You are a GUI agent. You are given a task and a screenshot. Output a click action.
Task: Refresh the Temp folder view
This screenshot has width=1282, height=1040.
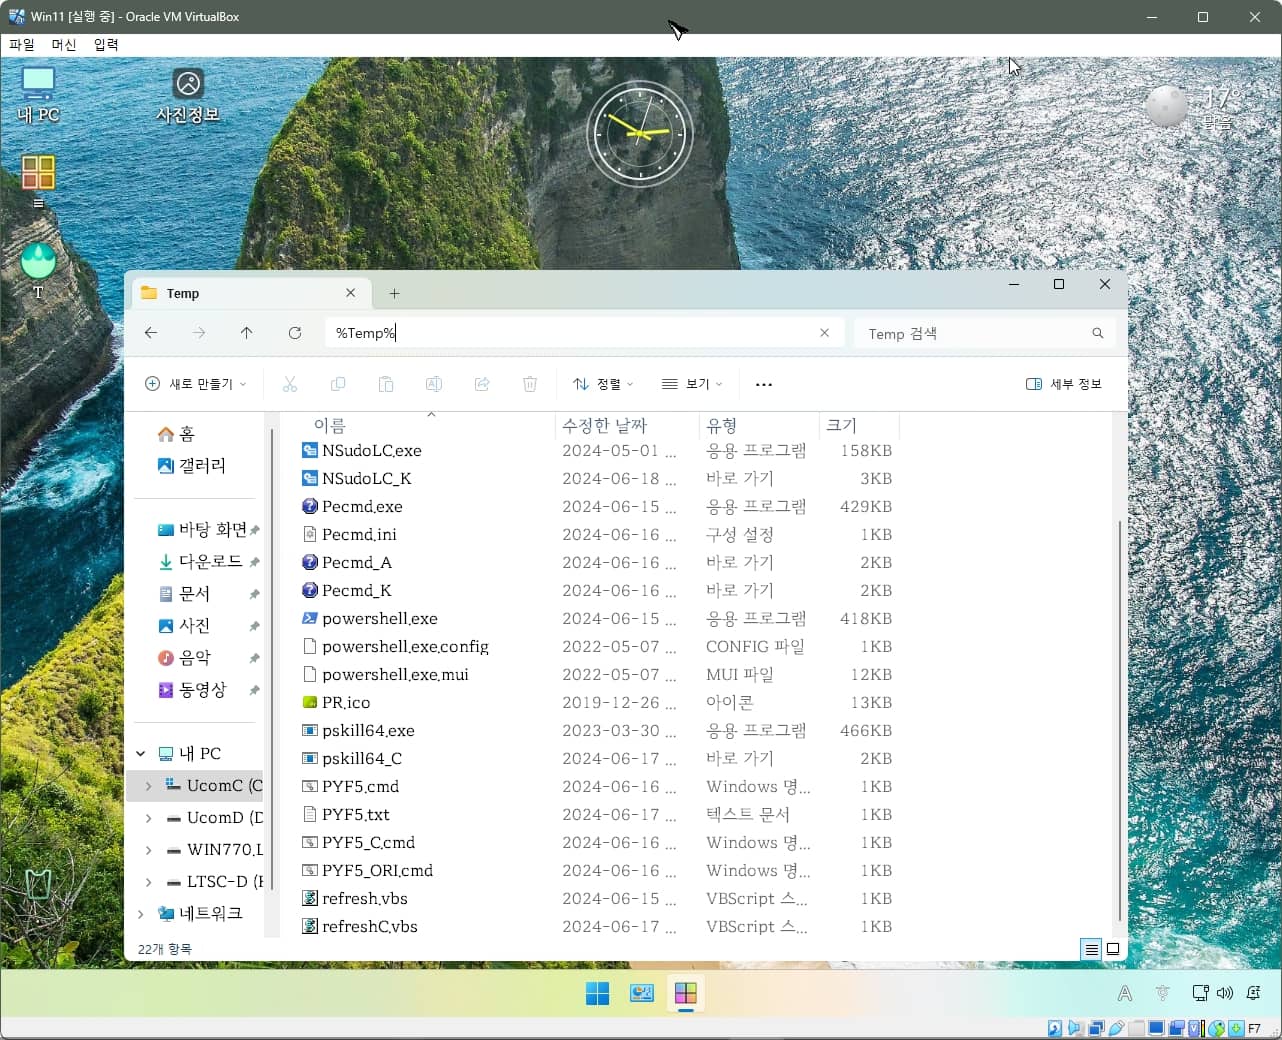(295, 333)
